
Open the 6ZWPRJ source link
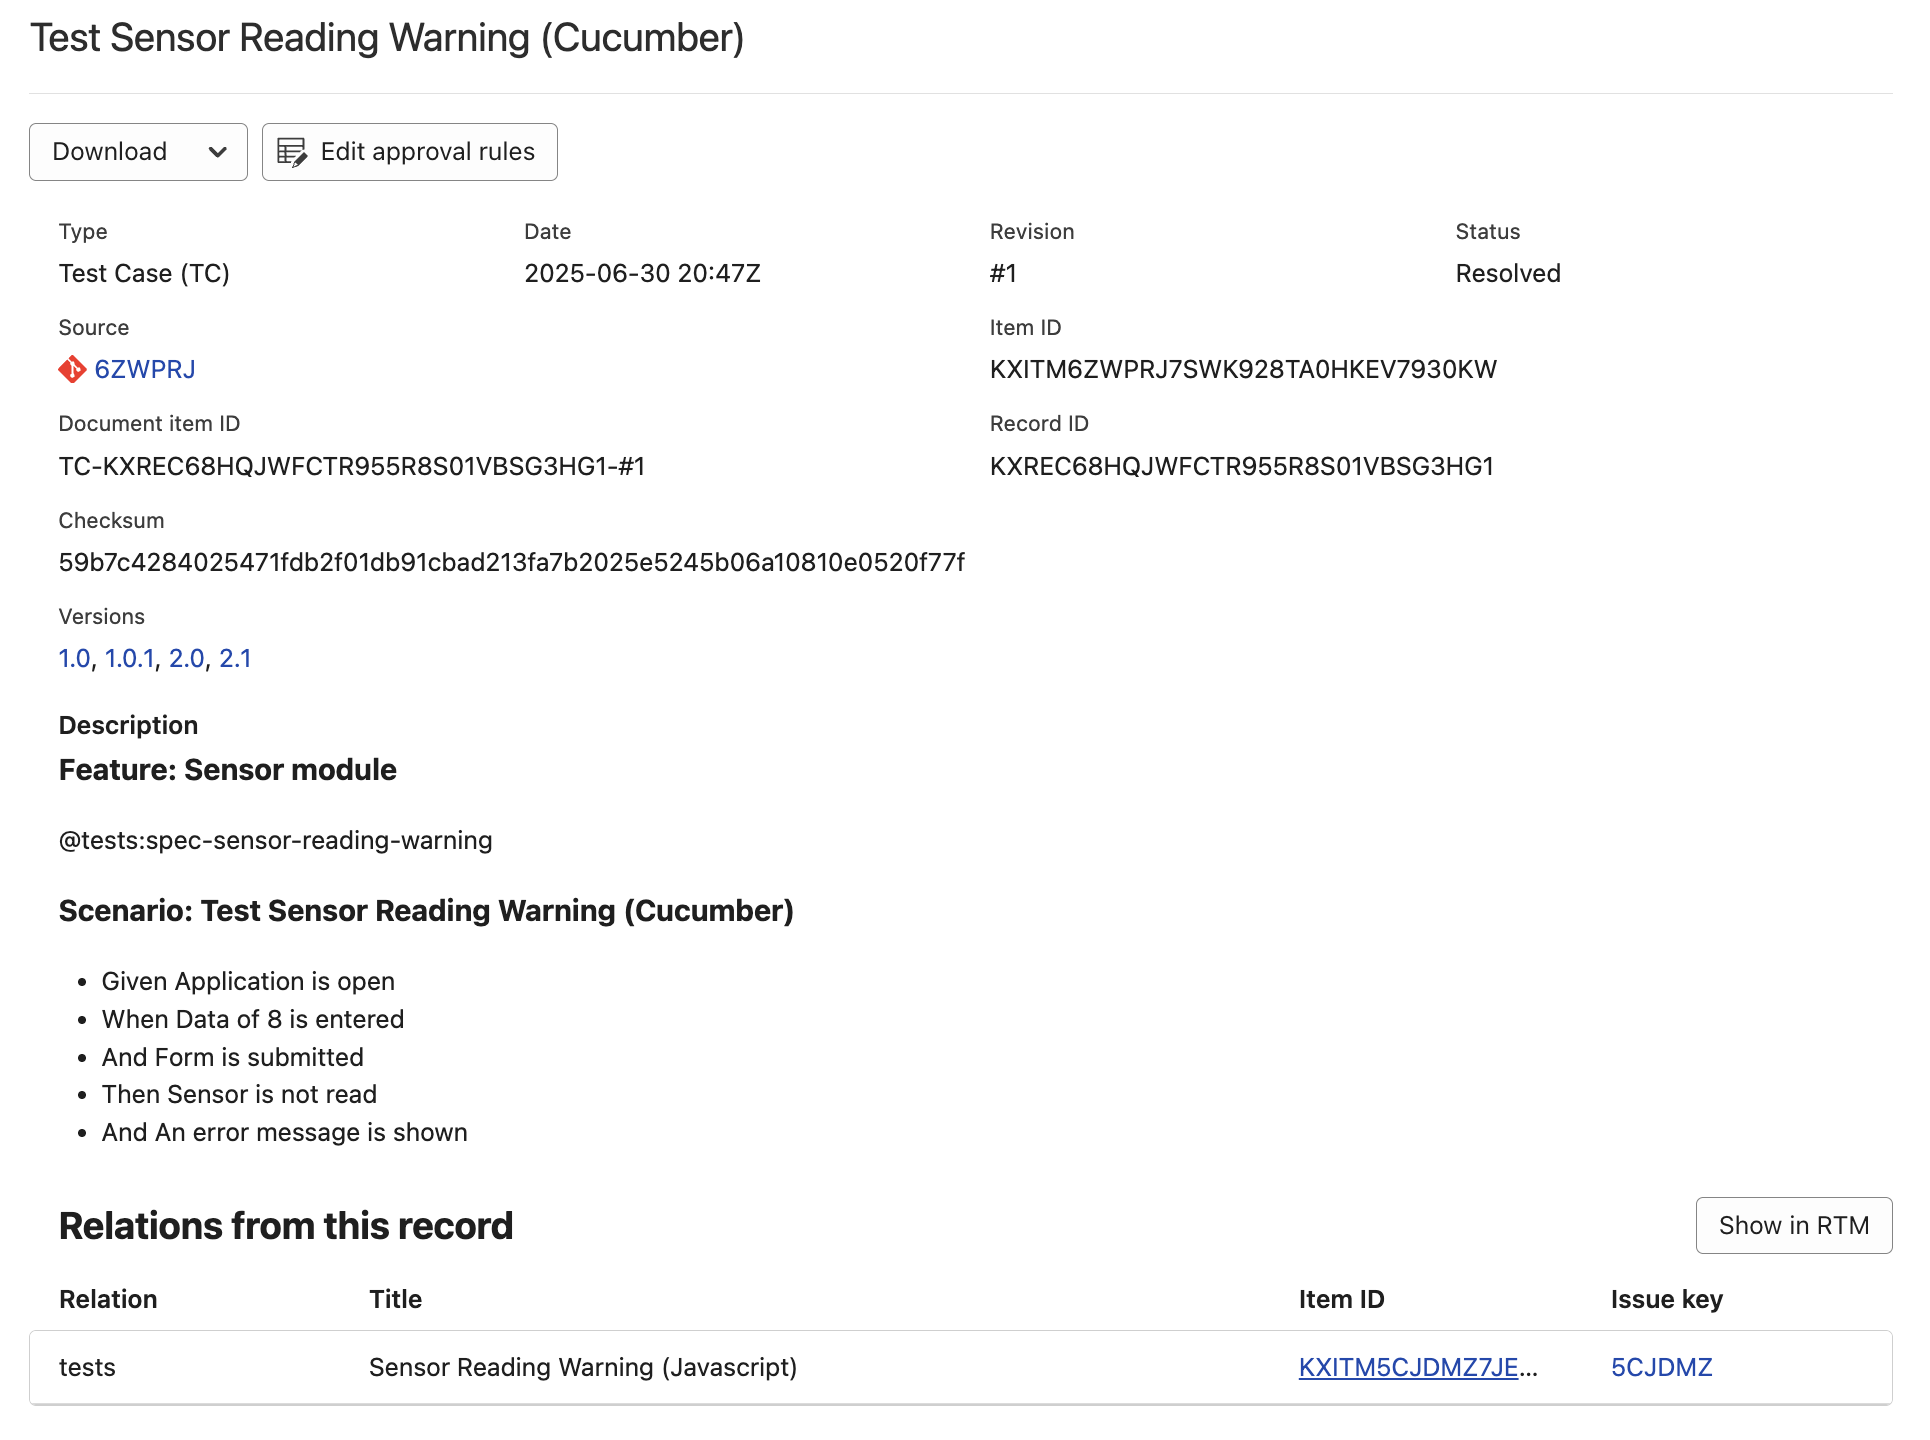(x=145, y=370)
